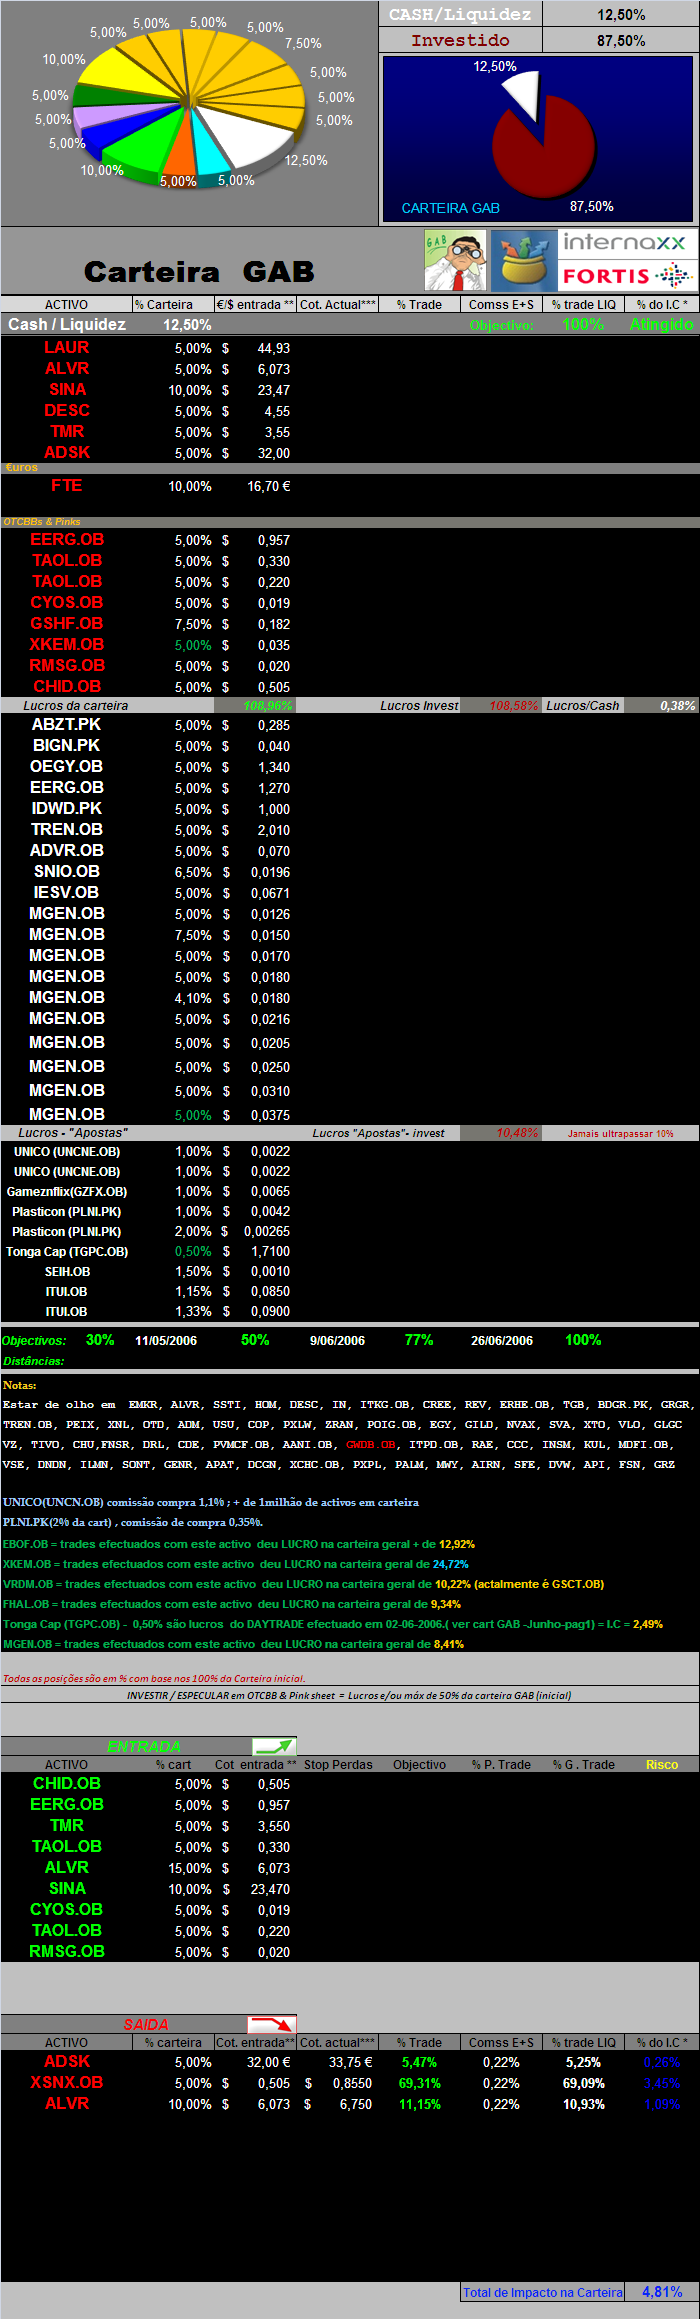Click the red GWDH.OB ticker in the notes
Viewport: 700px width, 2319px height.
[x=371, y=1444]
